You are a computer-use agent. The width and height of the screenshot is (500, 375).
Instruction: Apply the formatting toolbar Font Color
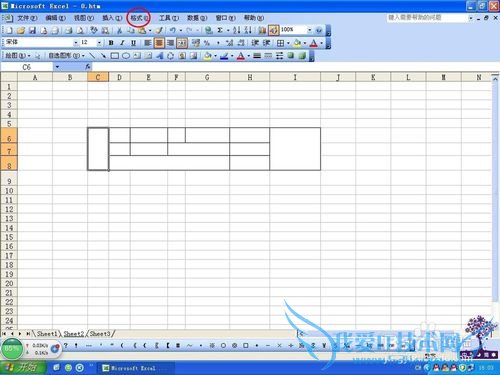click(314, 43)
